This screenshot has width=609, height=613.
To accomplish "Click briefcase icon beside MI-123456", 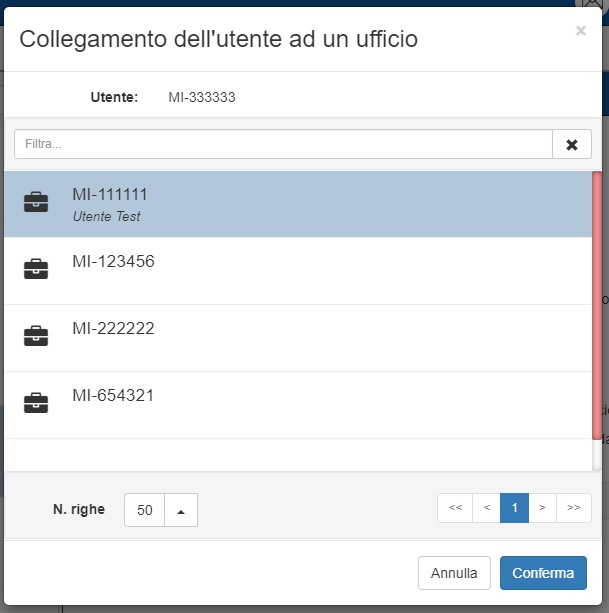I will (36, 269).
